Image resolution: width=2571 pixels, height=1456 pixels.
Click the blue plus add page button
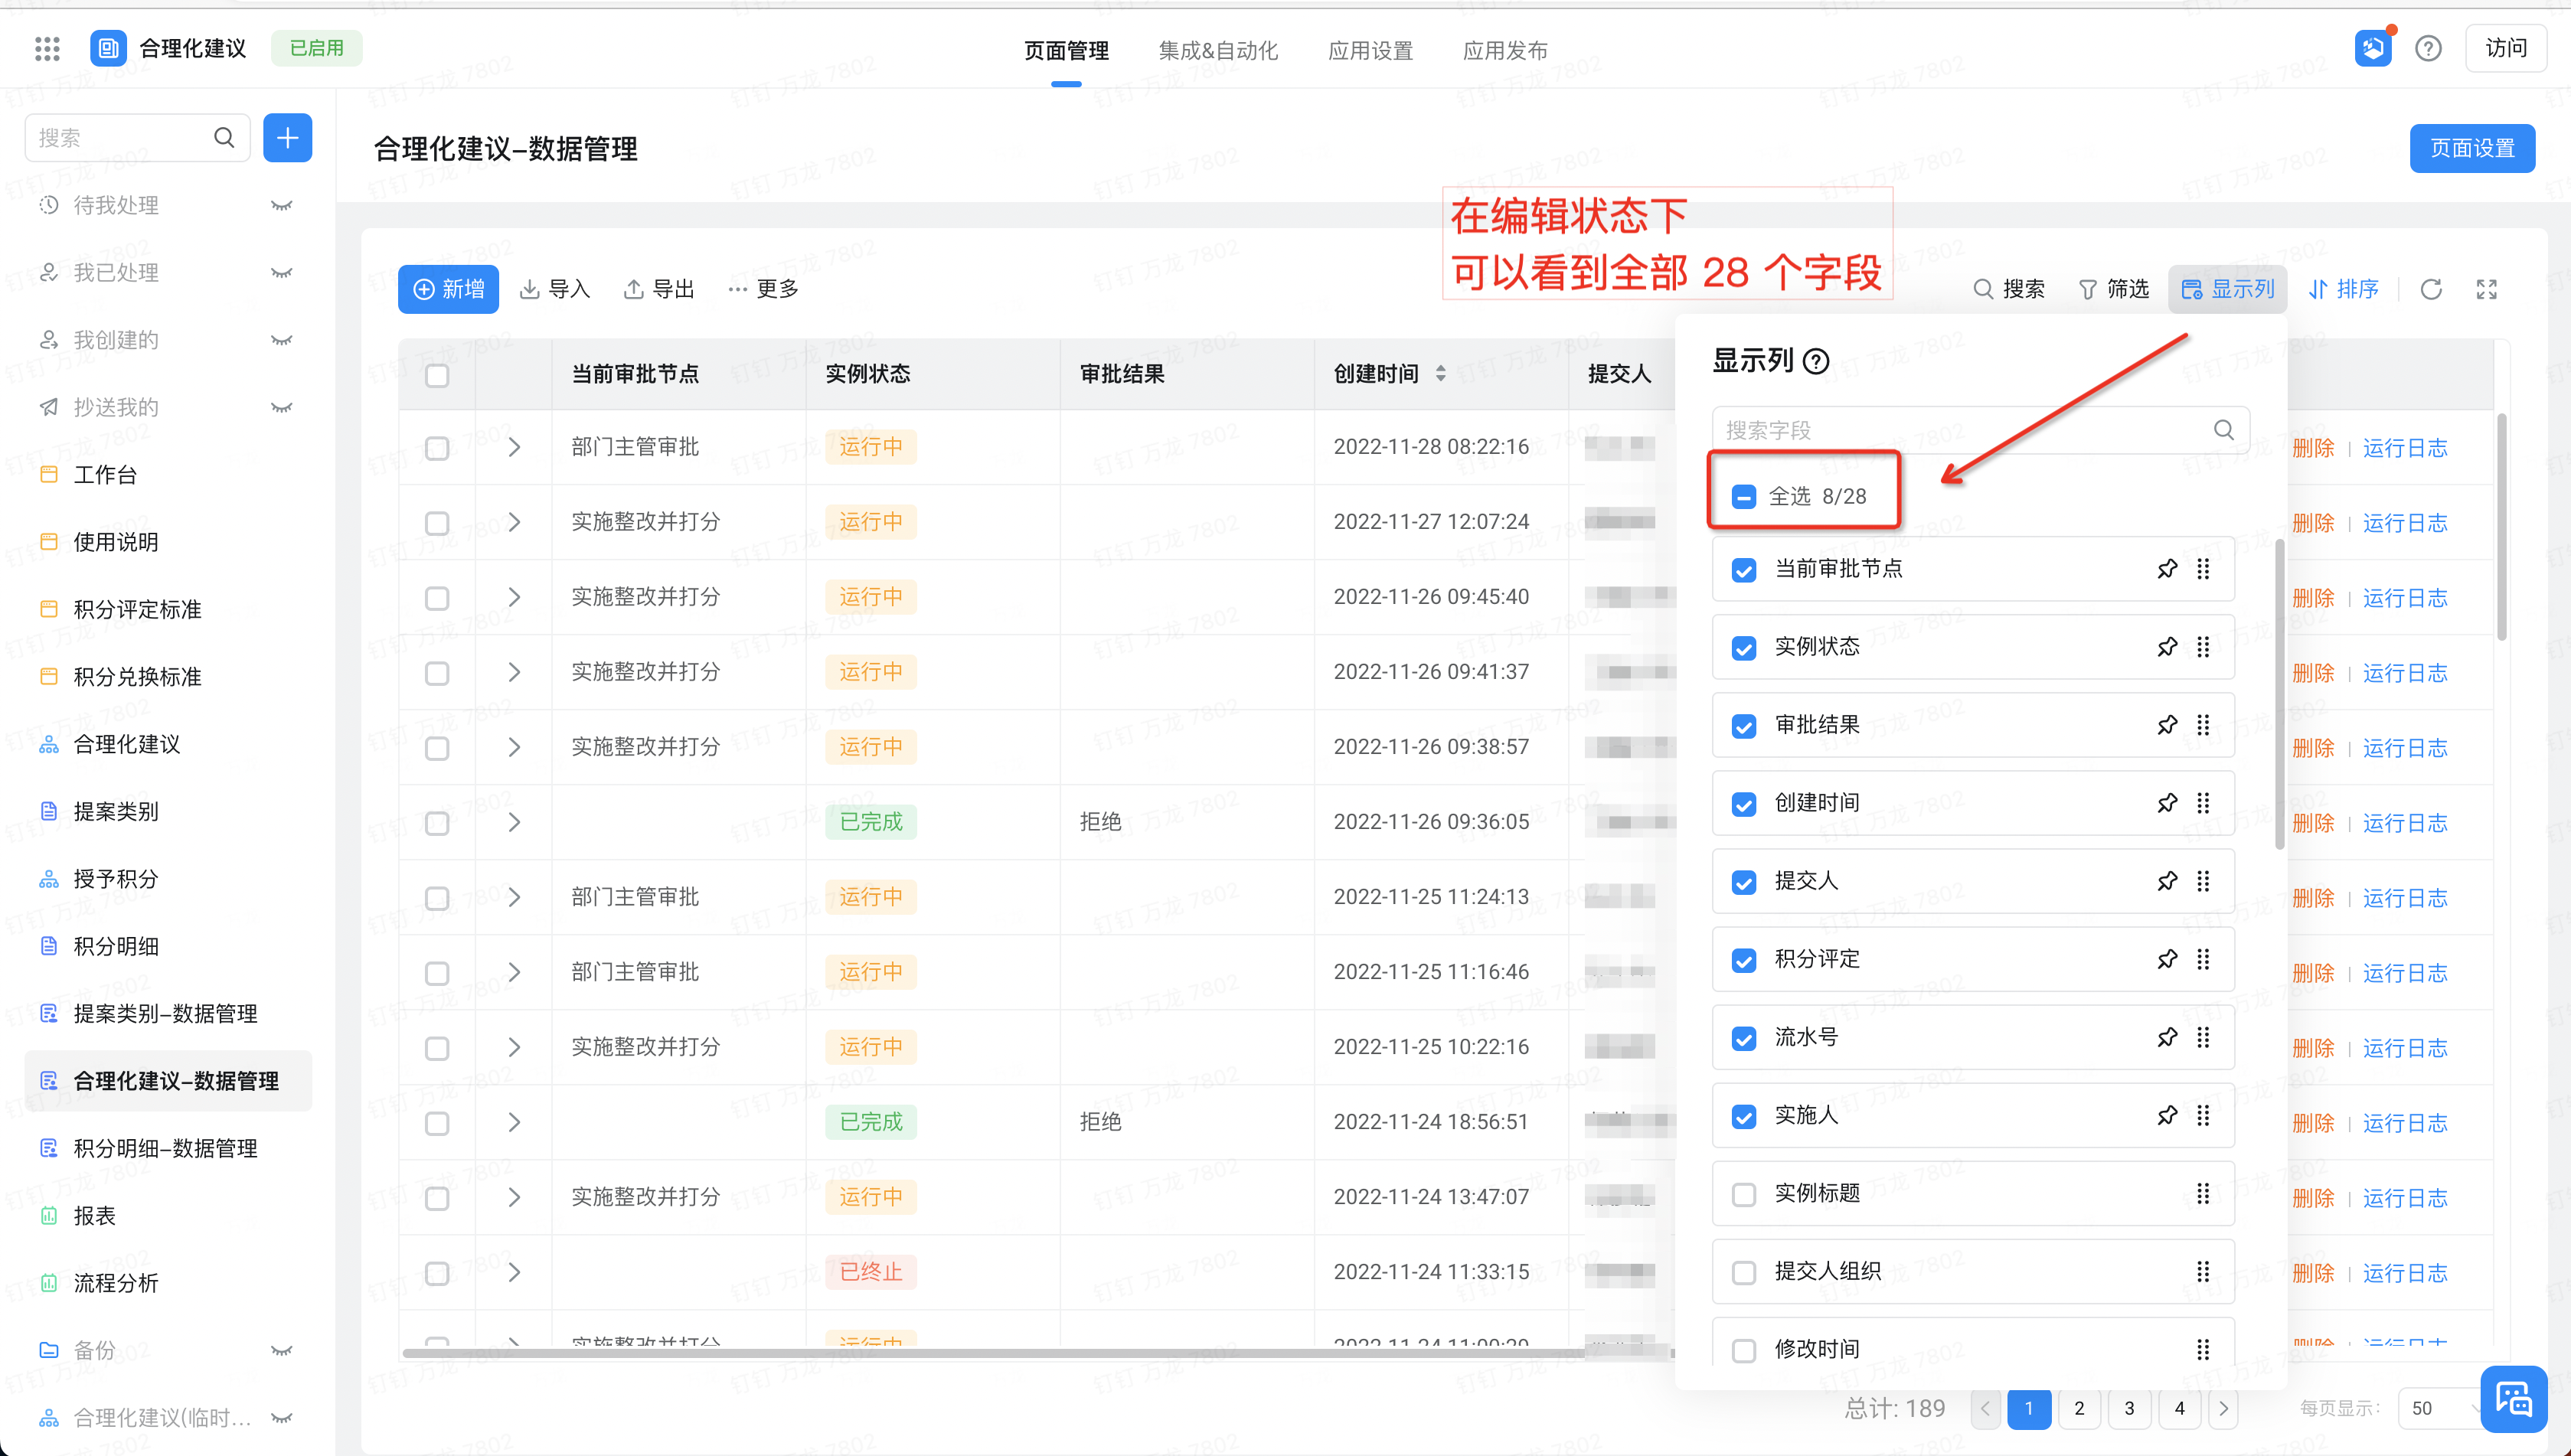point(287,137)
